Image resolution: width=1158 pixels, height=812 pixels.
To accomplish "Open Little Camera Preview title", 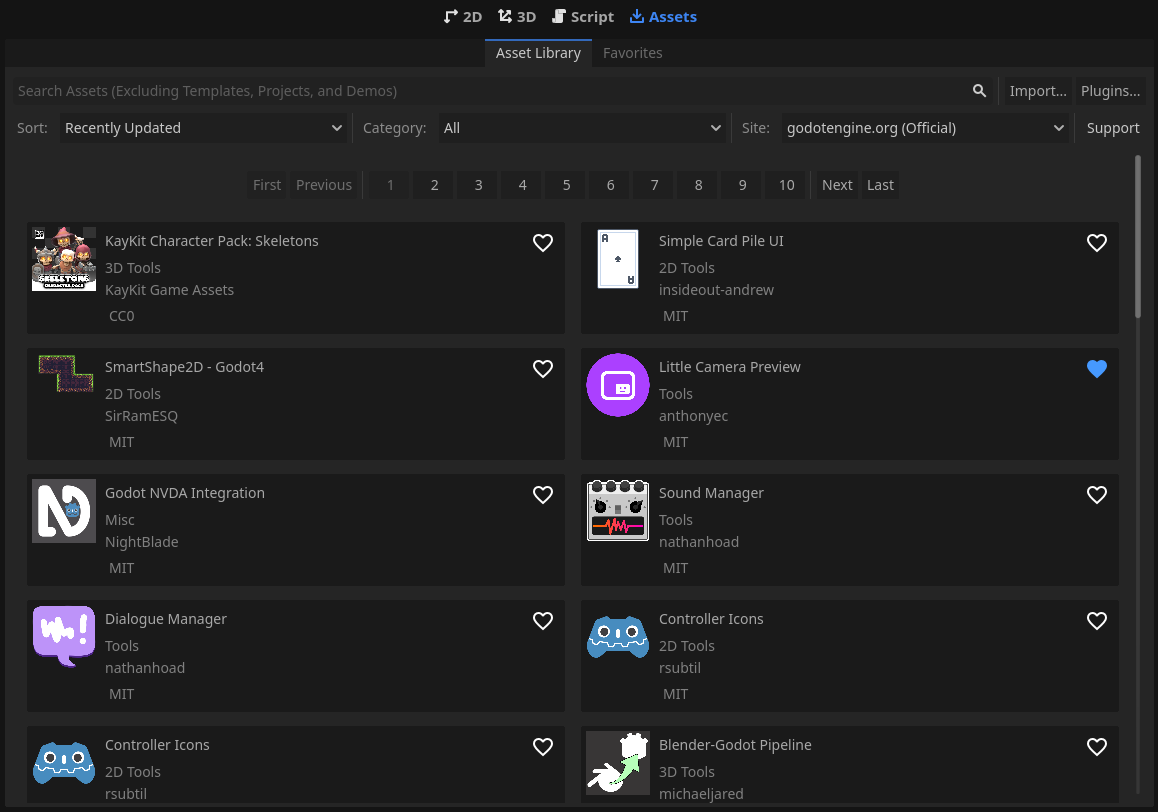I will (x=730, y=367).
